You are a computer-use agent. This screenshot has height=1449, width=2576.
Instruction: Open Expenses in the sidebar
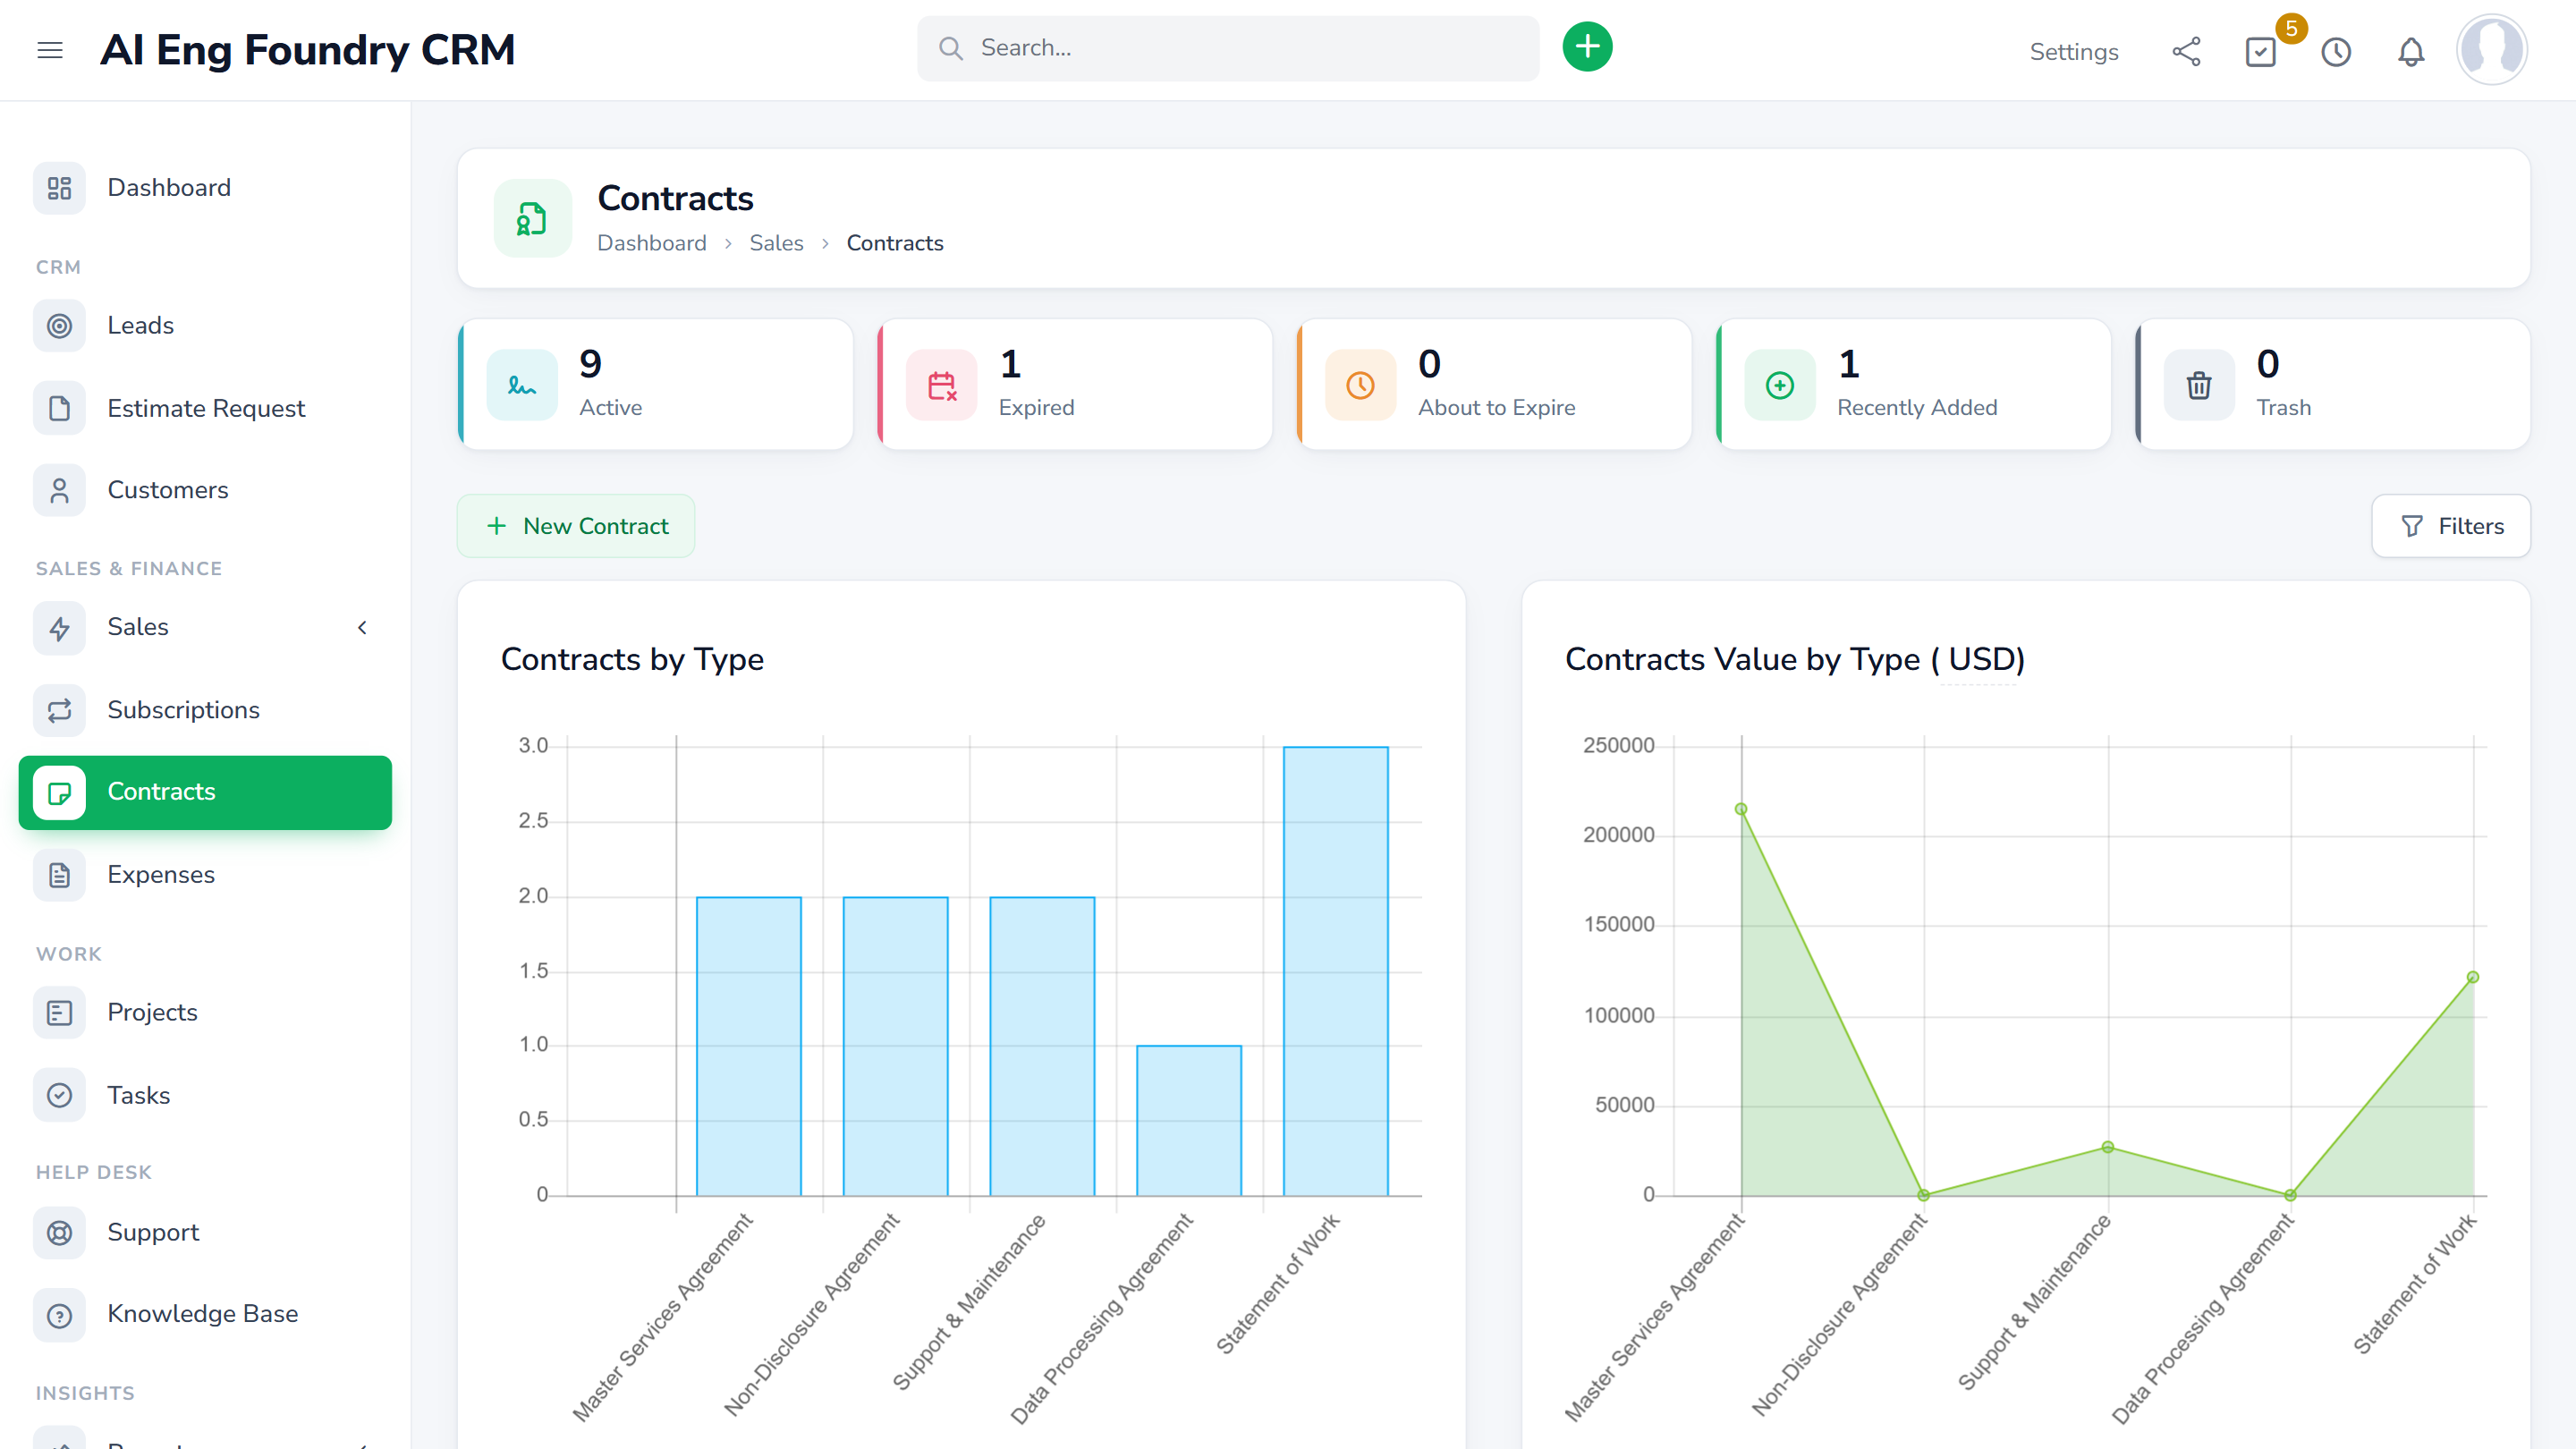[x=205, y=875]
